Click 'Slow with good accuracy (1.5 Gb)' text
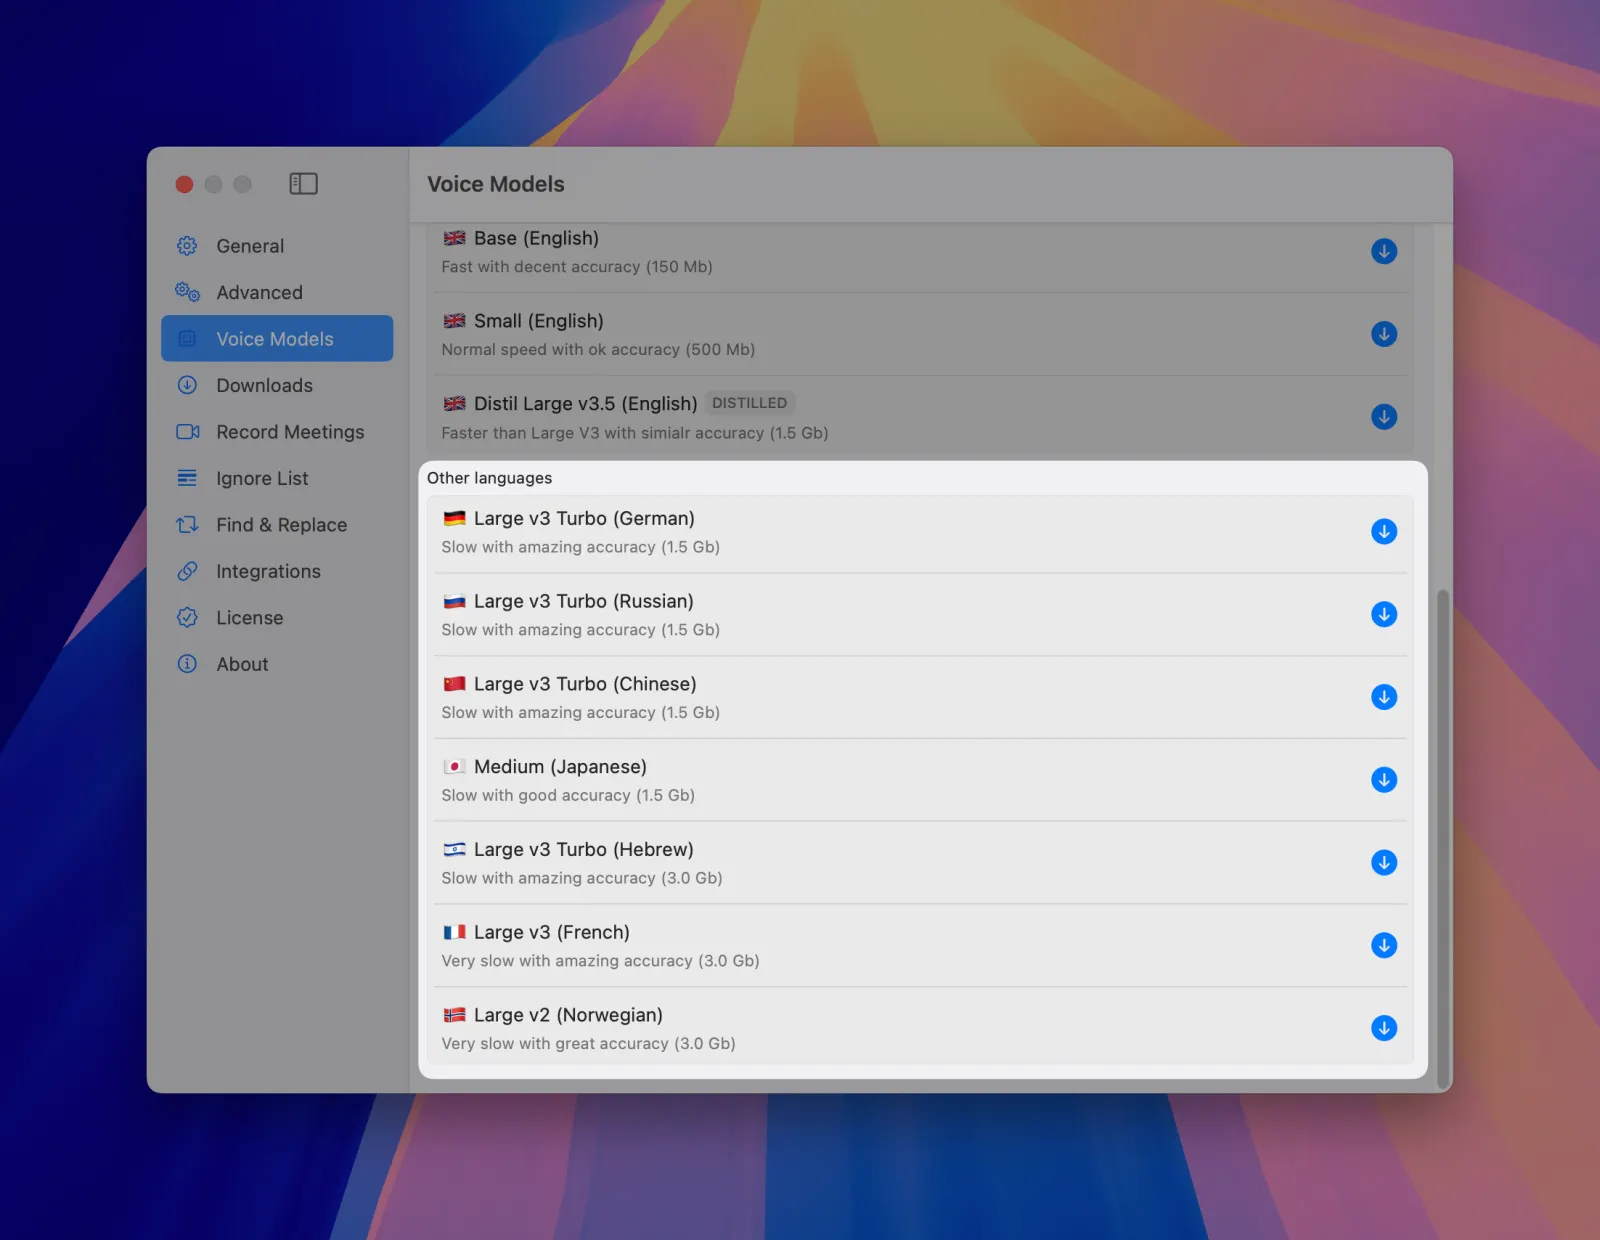The height and width of the screenshot is (1240, 1600). (568, 796)
